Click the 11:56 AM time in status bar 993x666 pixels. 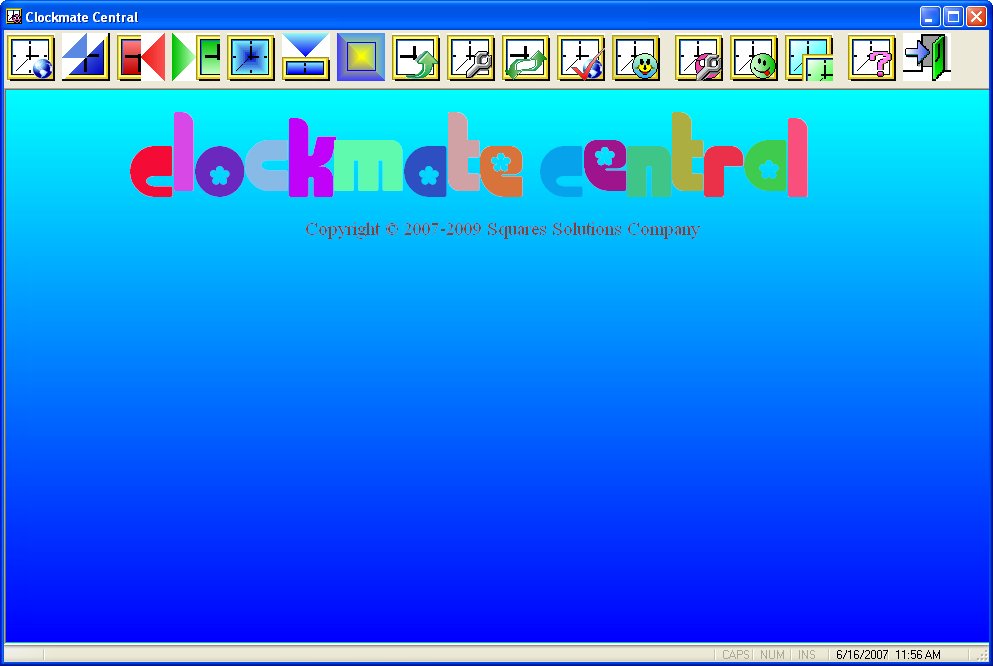918,655
